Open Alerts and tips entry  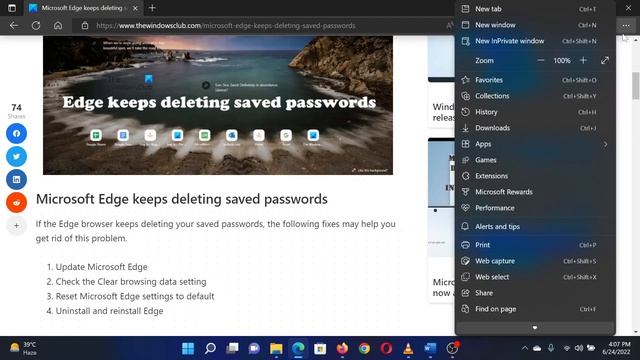535,227
